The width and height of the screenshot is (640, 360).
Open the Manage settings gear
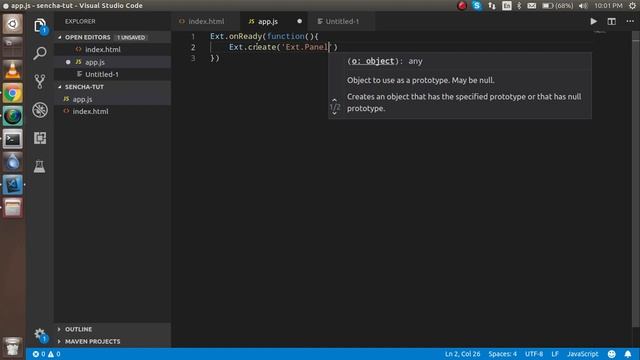40,335
